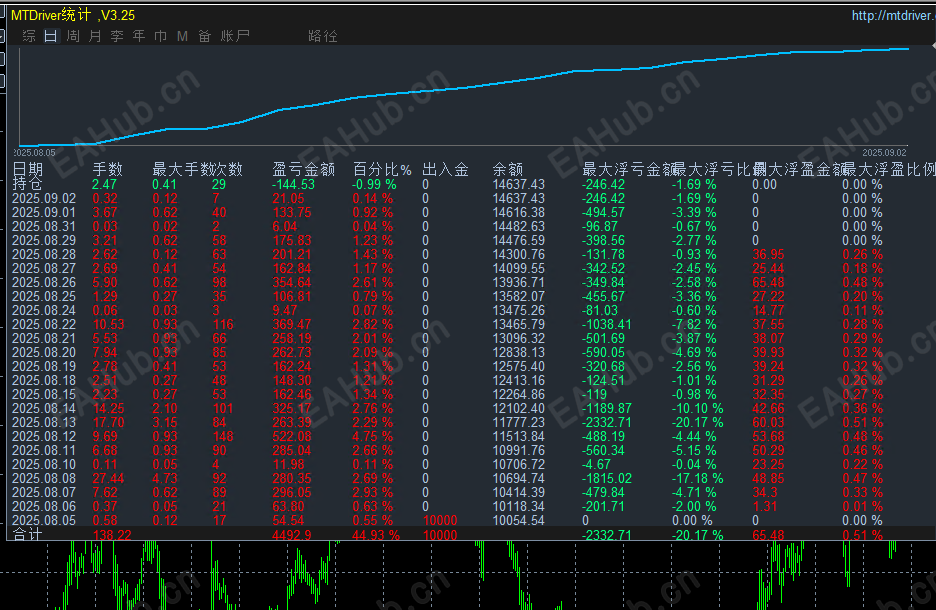Click the 出入金 column header
This screenshot has width=936, height=610.
[x=445, y=170]
